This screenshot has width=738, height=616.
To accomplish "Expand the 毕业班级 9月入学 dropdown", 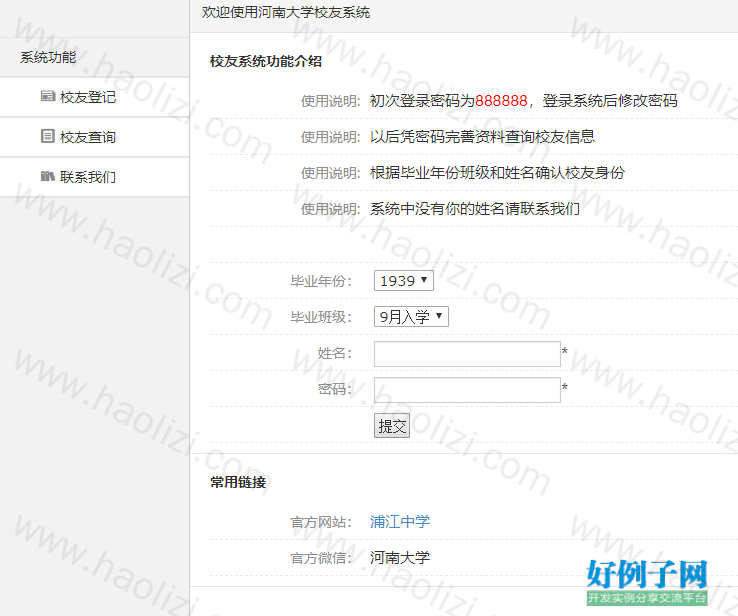I will (411, 317).
